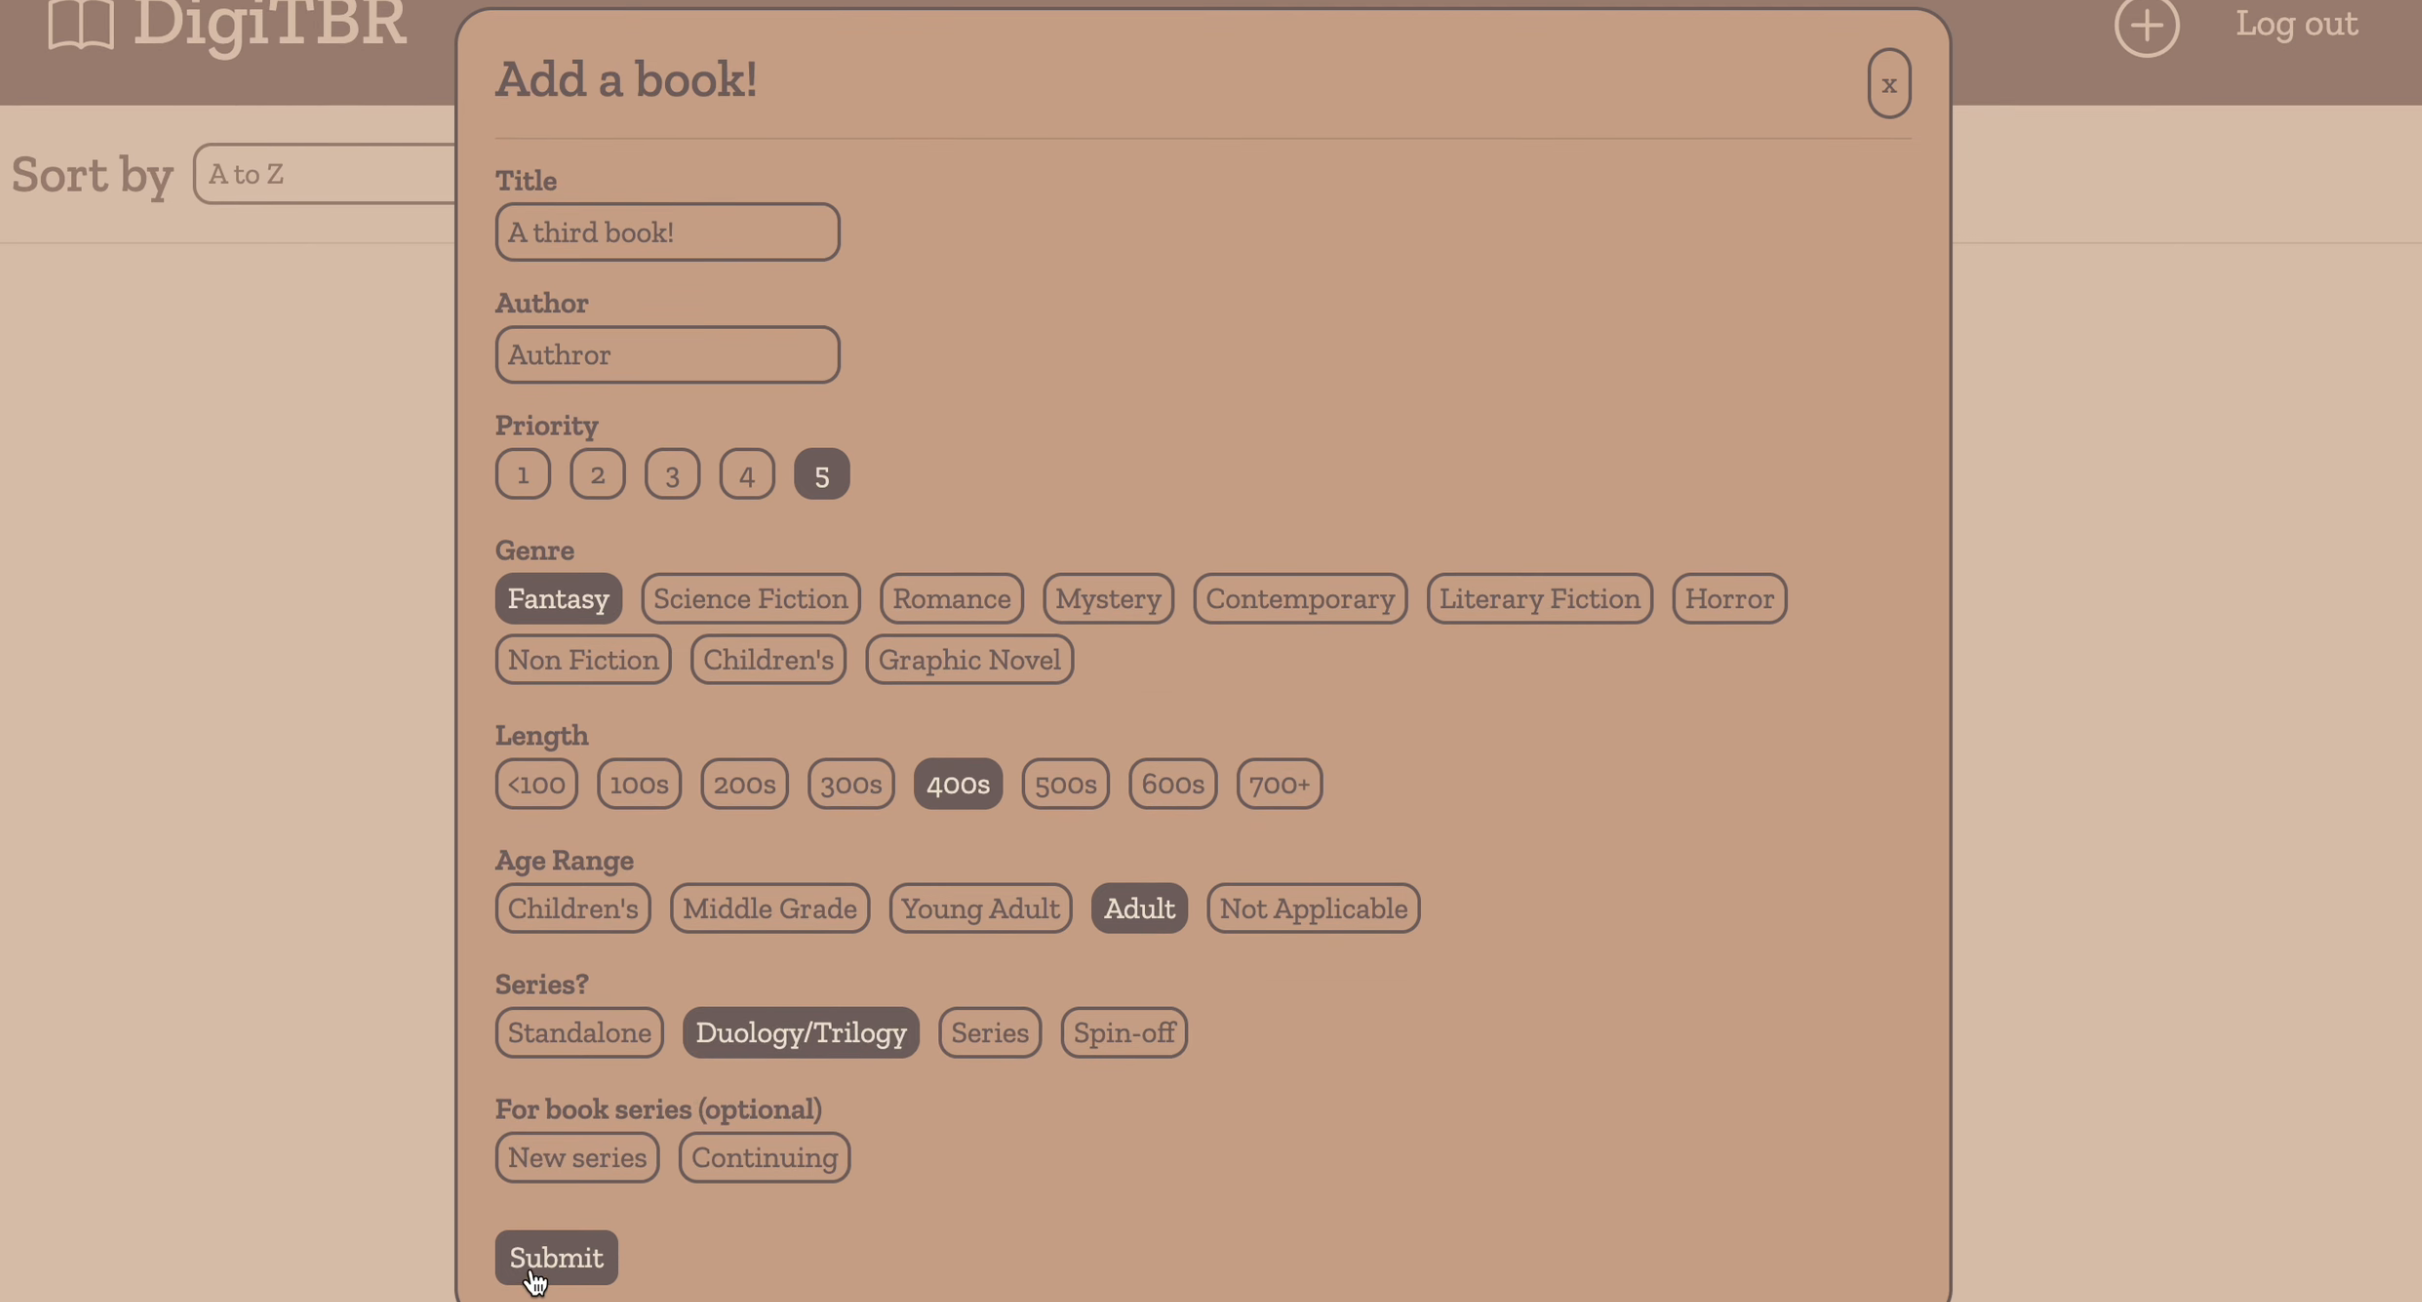Choose the Spin-off series type
Viewport: 2422px width, 1302px height.
coord(1123,1033)
